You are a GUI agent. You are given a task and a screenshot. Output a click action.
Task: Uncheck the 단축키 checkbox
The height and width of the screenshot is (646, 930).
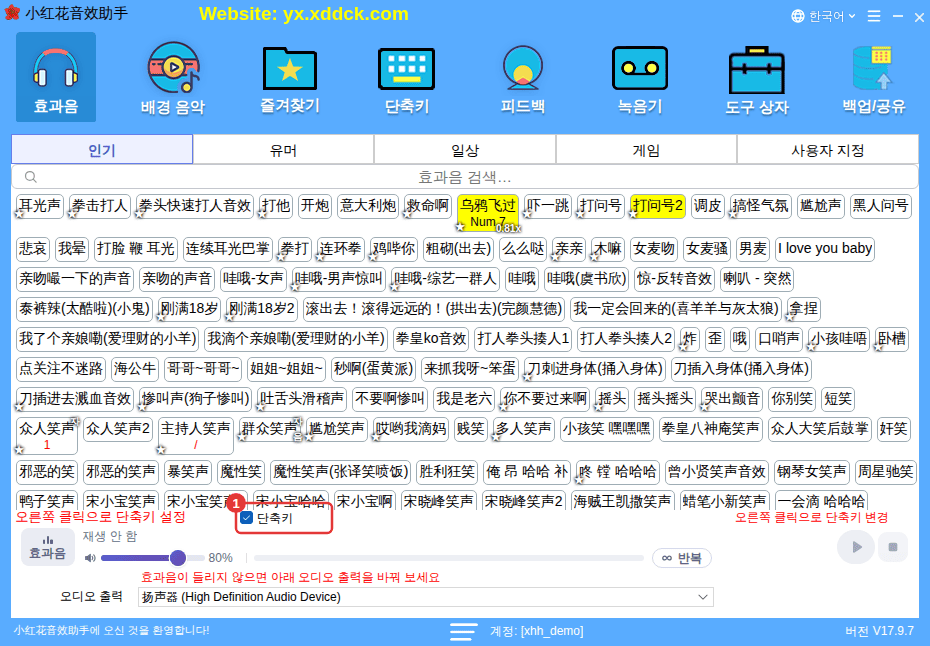coord(247,518)
